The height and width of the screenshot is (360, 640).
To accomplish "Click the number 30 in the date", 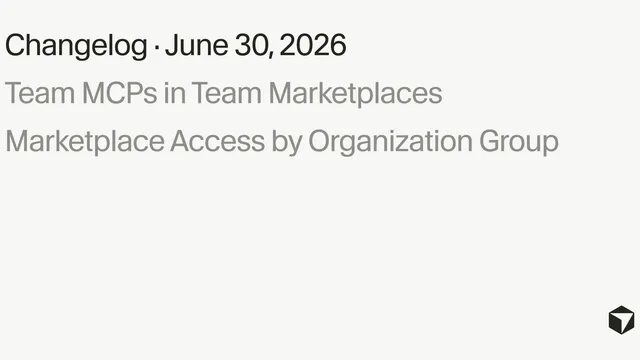I will [x=251, y=45].
